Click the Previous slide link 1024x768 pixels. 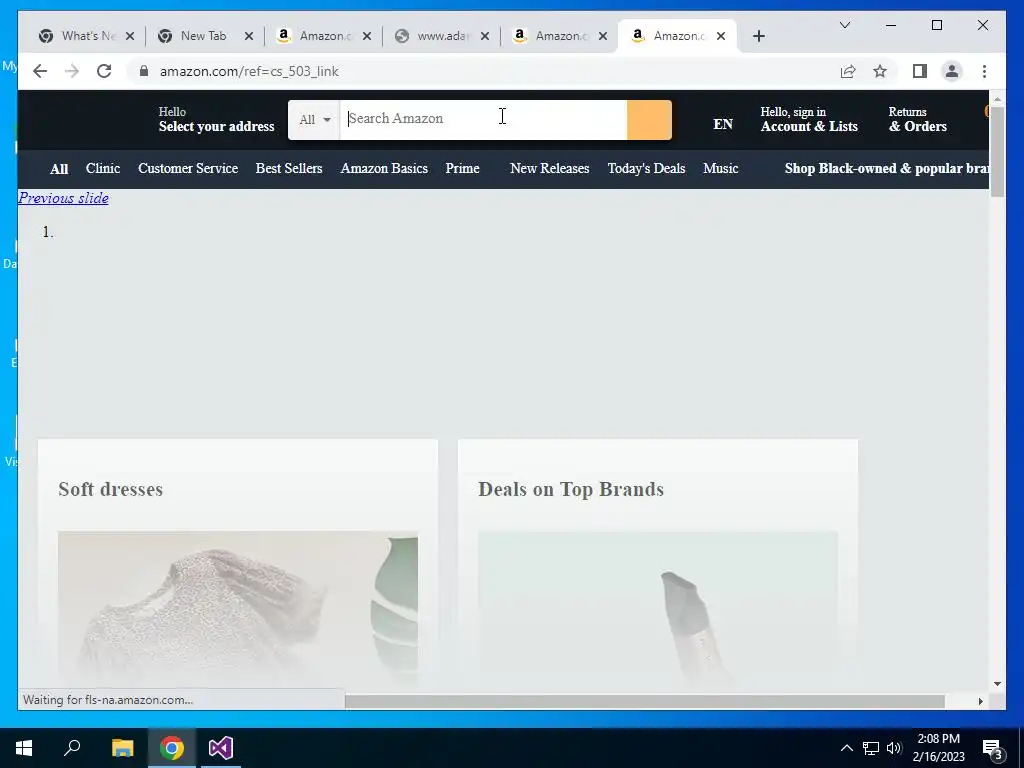(63, 198)
